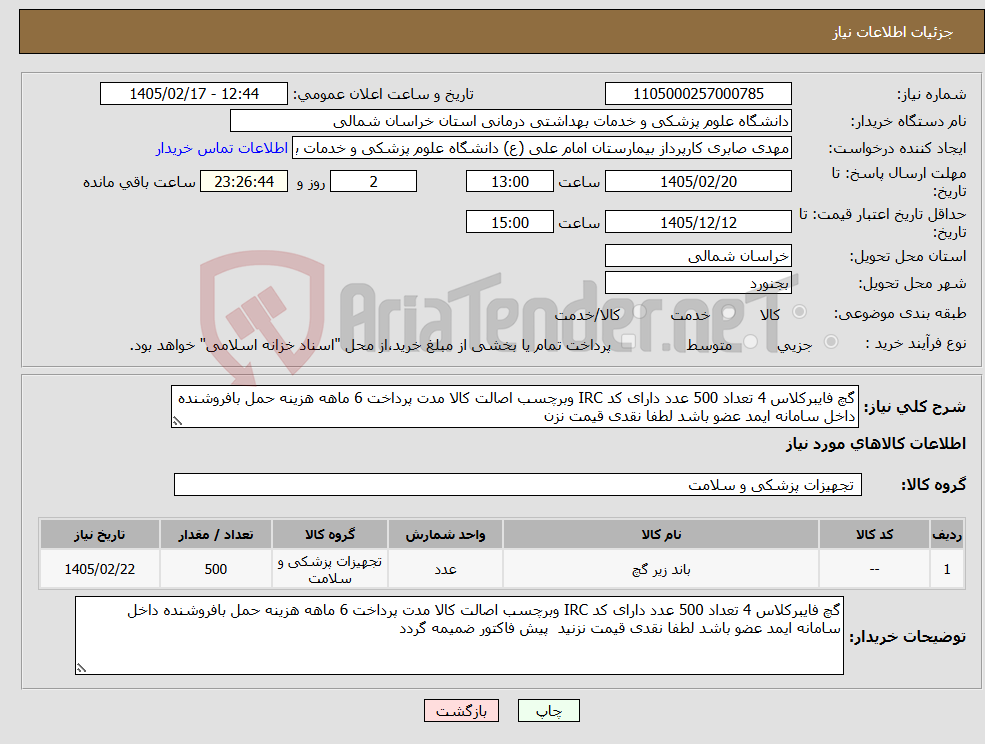
Task: Click the بازگشت (back) button
Action: (461, 711)
